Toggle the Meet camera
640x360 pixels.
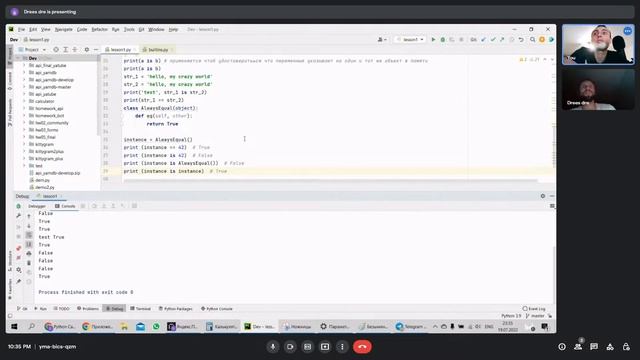click(290, 347)
